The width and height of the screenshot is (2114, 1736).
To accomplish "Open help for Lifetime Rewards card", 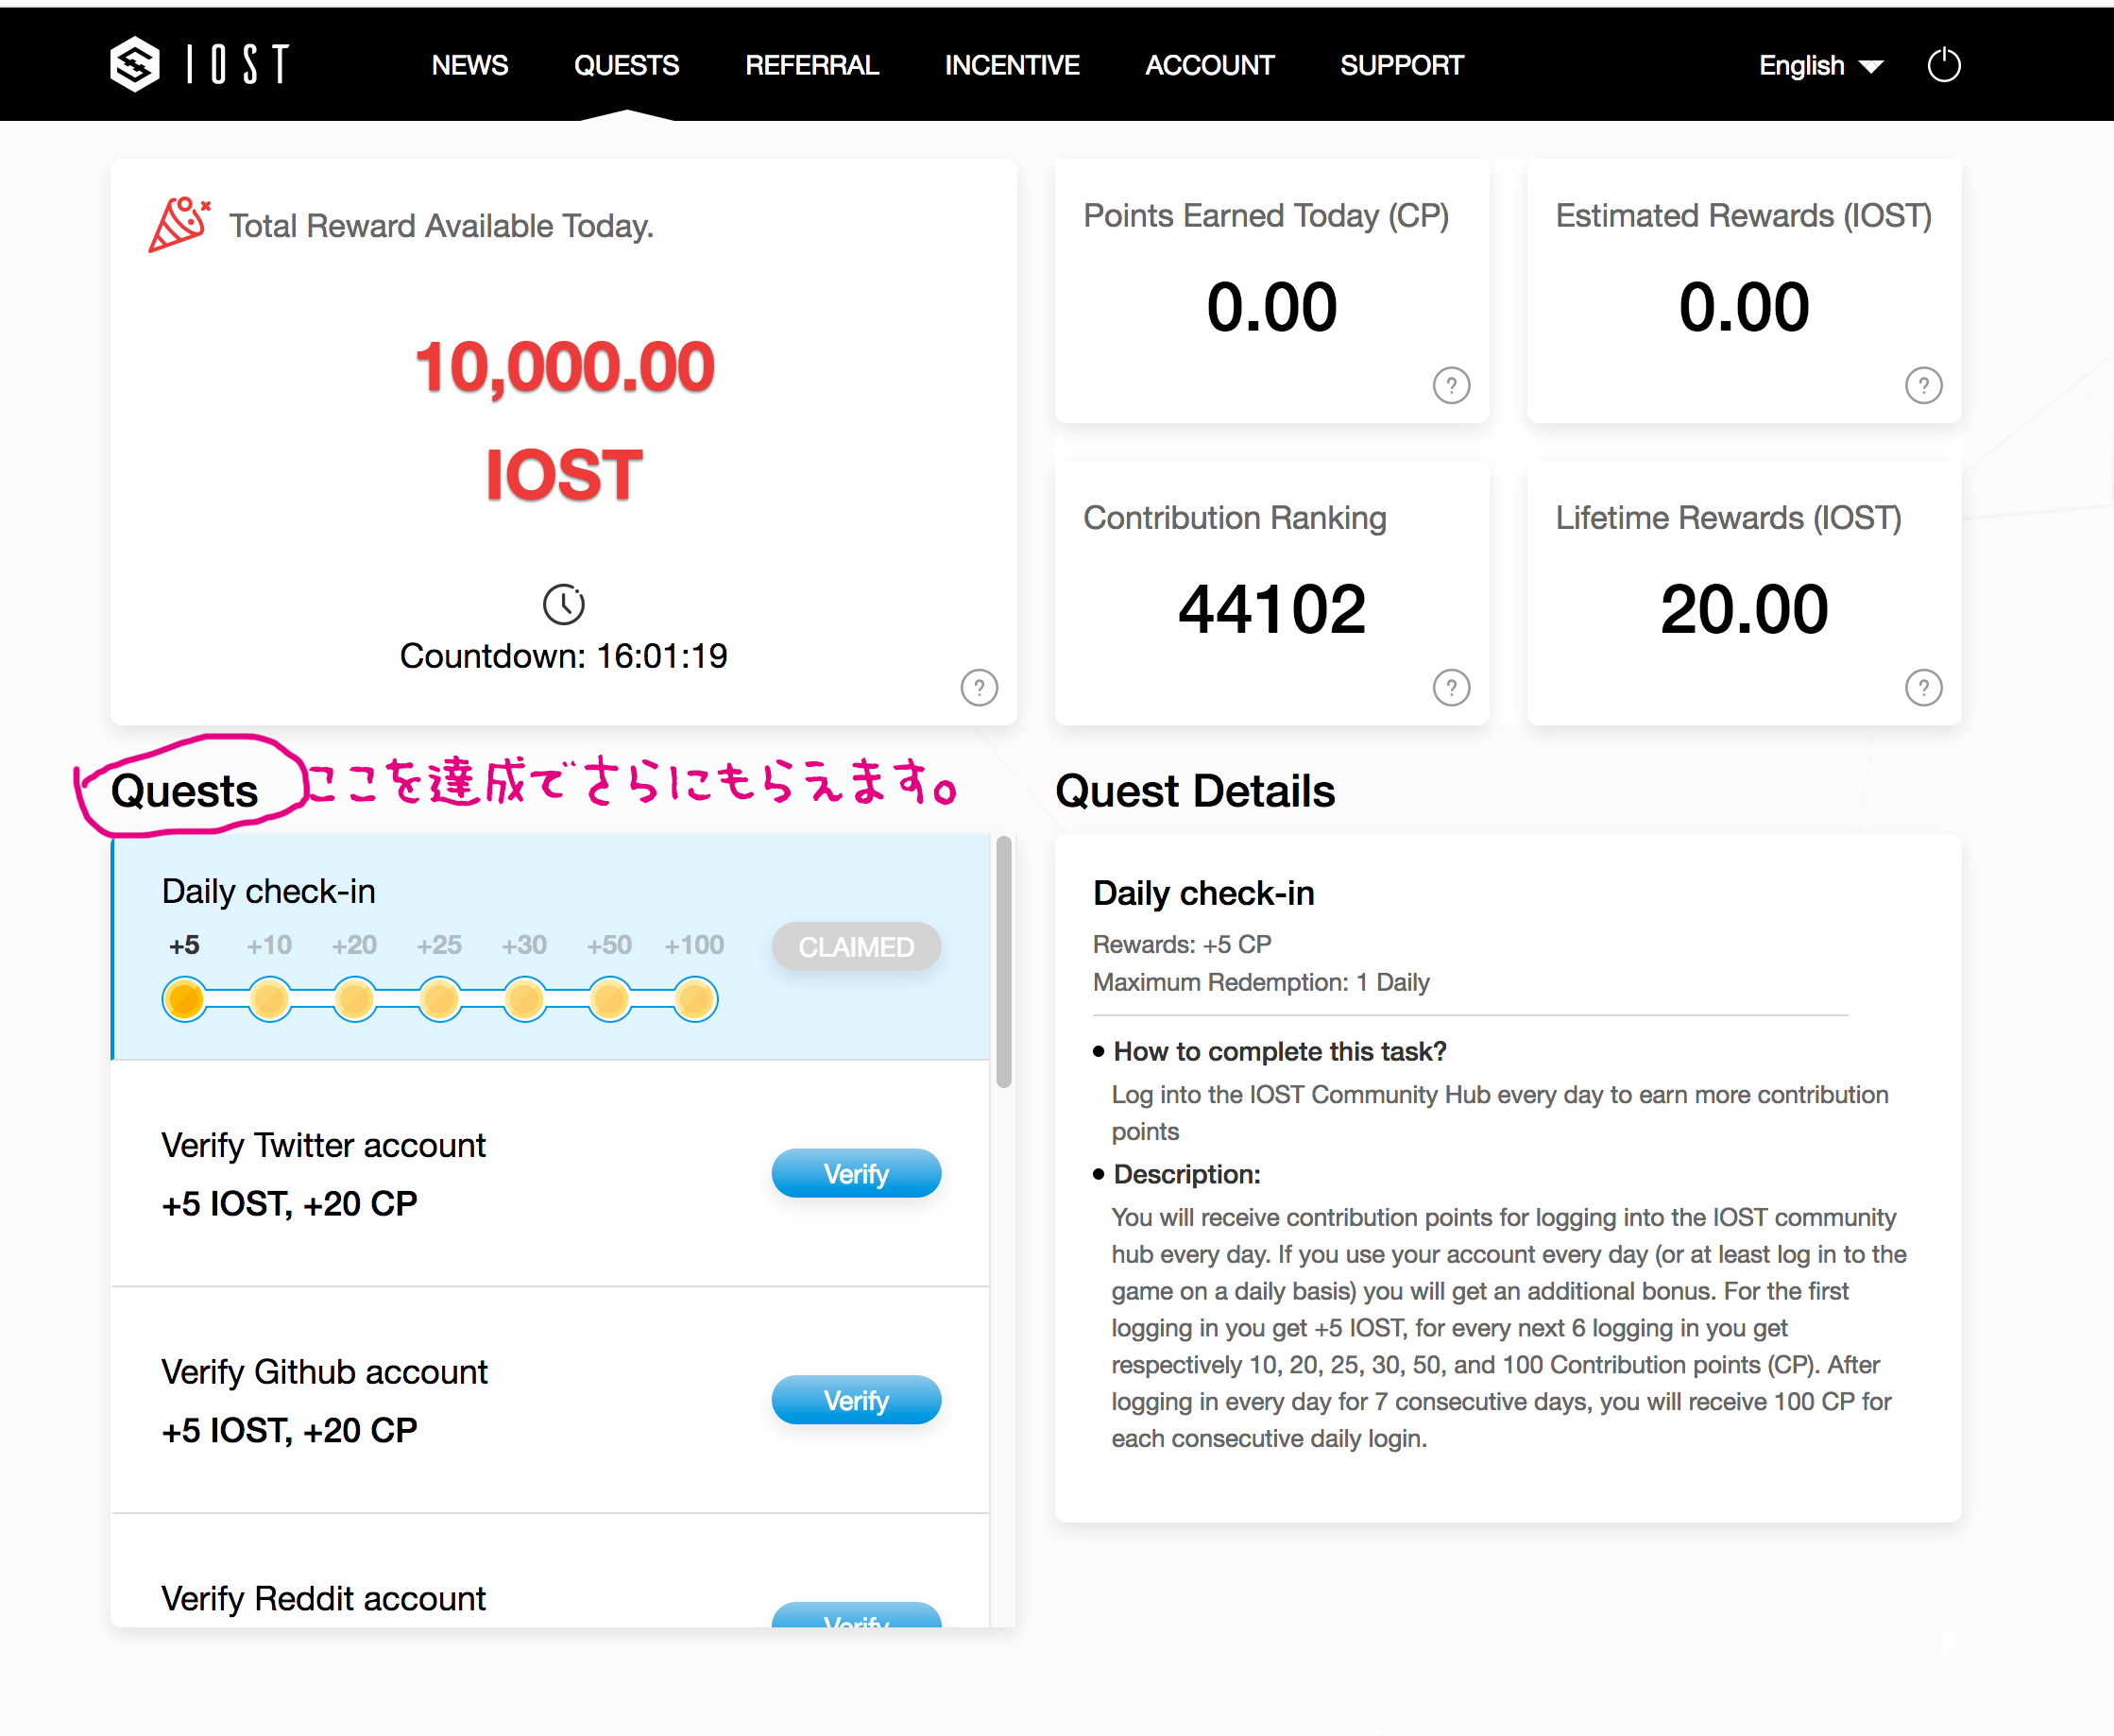I will [x=1922, y=687].
